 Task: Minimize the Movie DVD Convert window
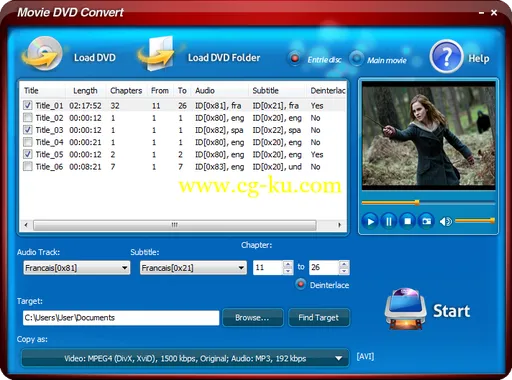point(481,13)
